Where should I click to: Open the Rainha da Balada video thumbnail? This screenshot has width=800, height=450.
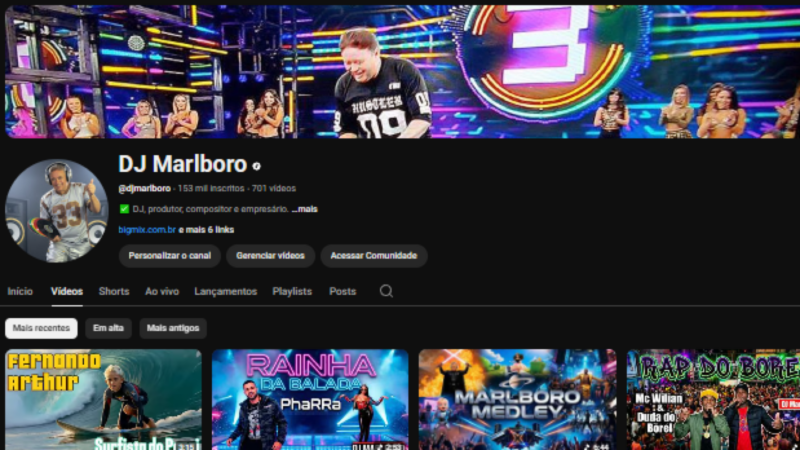click(x=310, y=399)
